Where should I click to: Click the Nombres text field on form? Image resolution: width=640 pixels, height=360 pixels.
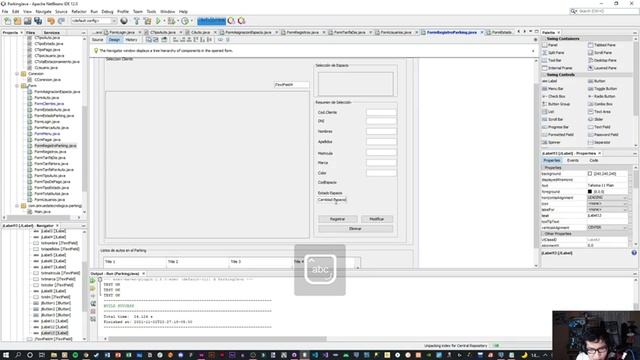pyautogui.click(x=381, y=131)
